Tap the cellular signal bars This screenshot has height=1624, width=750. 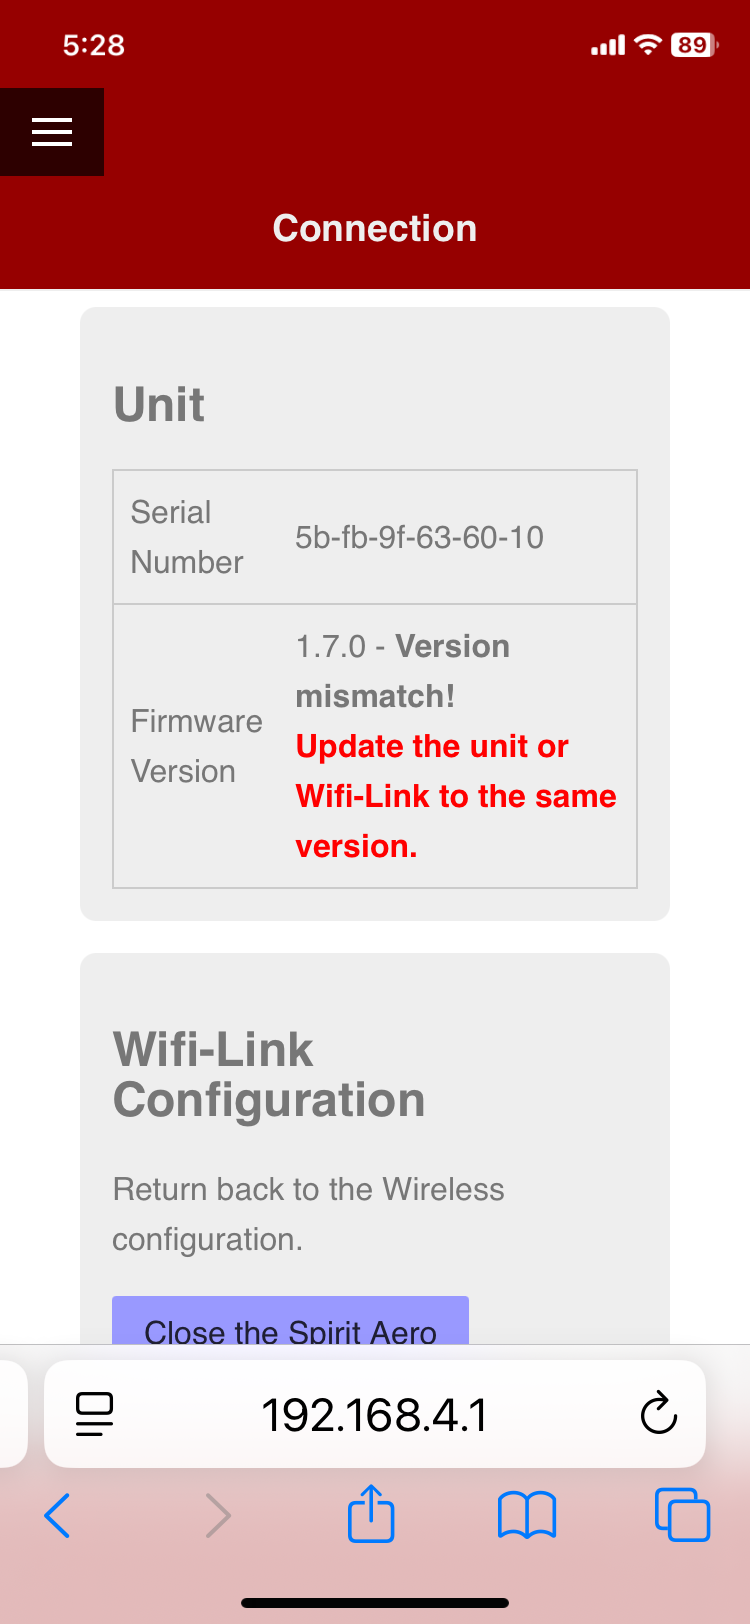pyautogui.click(x=608, y=46)
